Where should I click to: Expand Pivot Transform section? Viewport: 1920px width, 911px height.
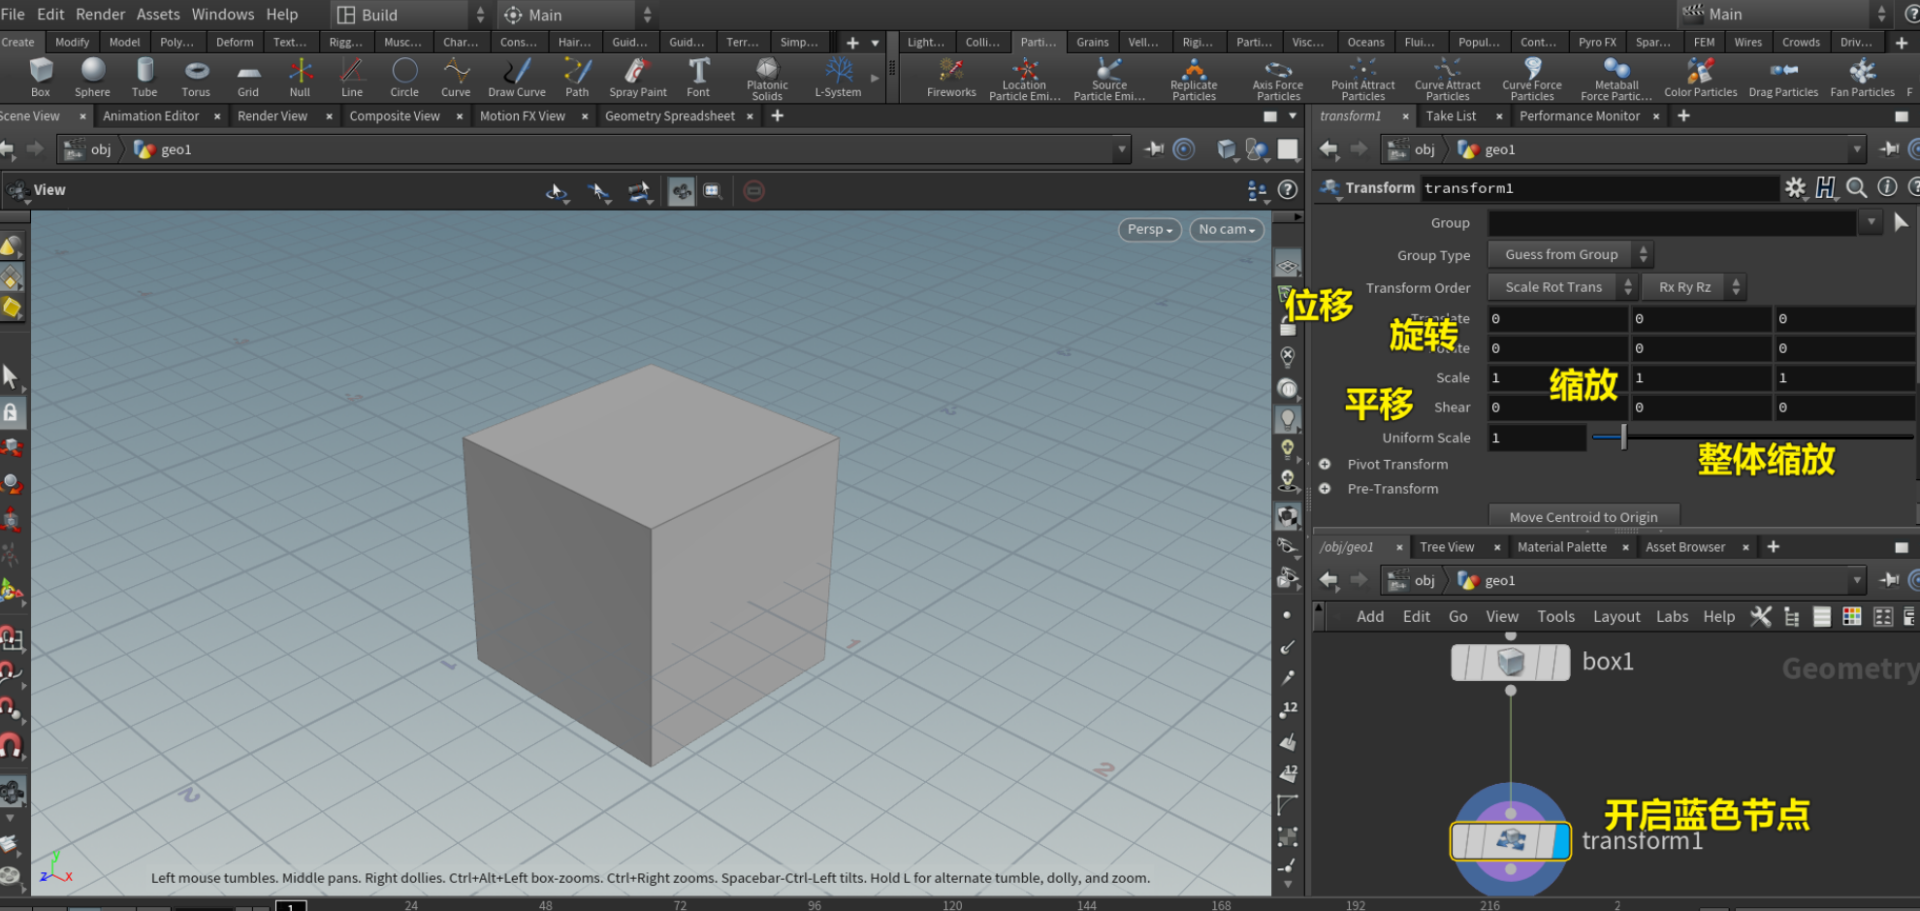1324,464
